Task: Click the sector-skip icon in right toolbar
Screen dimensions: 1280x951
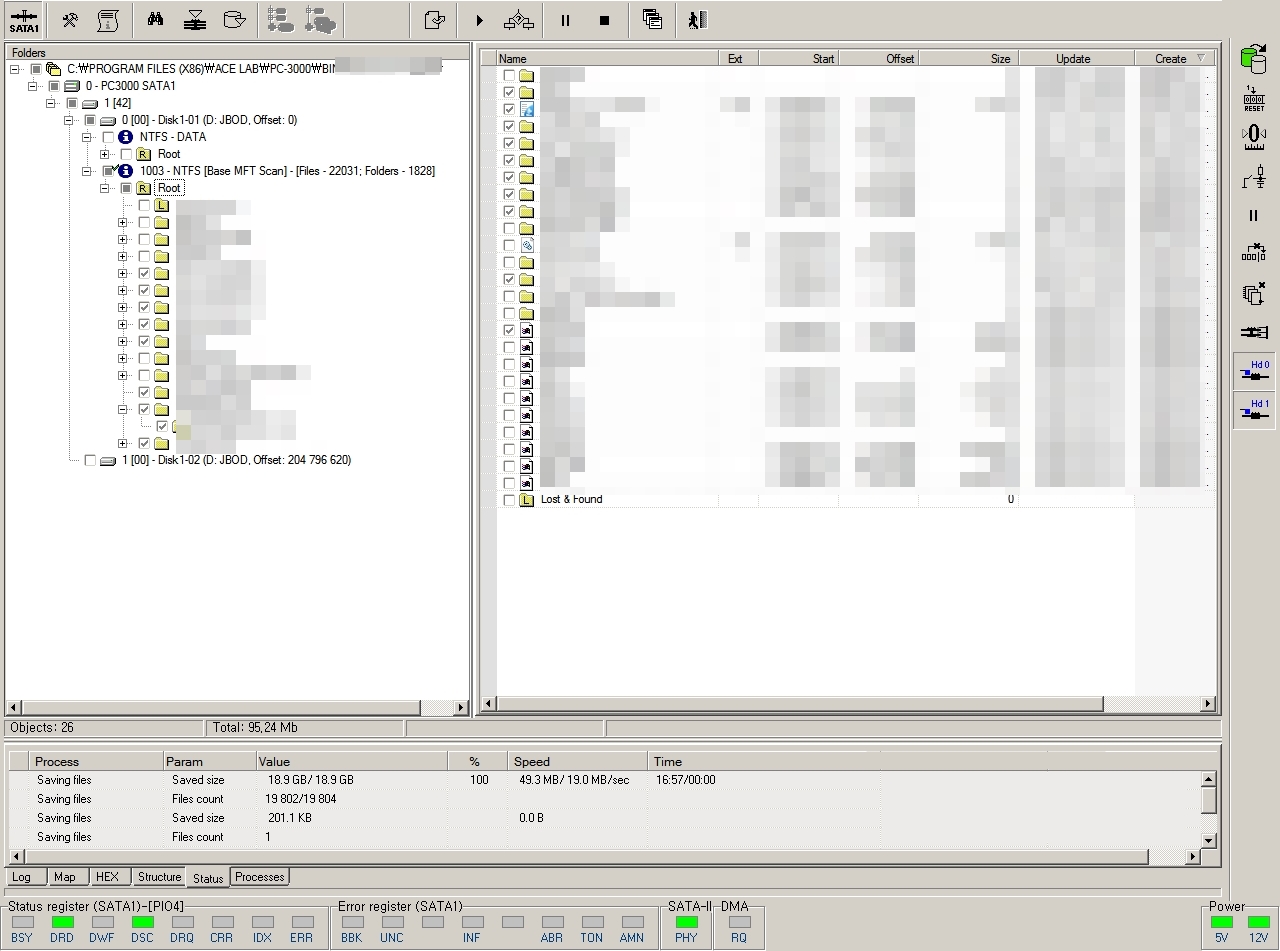Action: (1254, 253)
